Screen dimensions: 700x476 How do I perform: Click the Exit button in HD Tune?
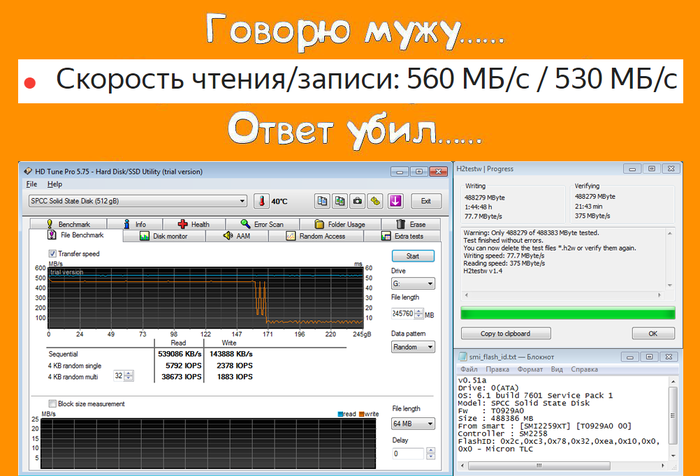click(426, 201)
